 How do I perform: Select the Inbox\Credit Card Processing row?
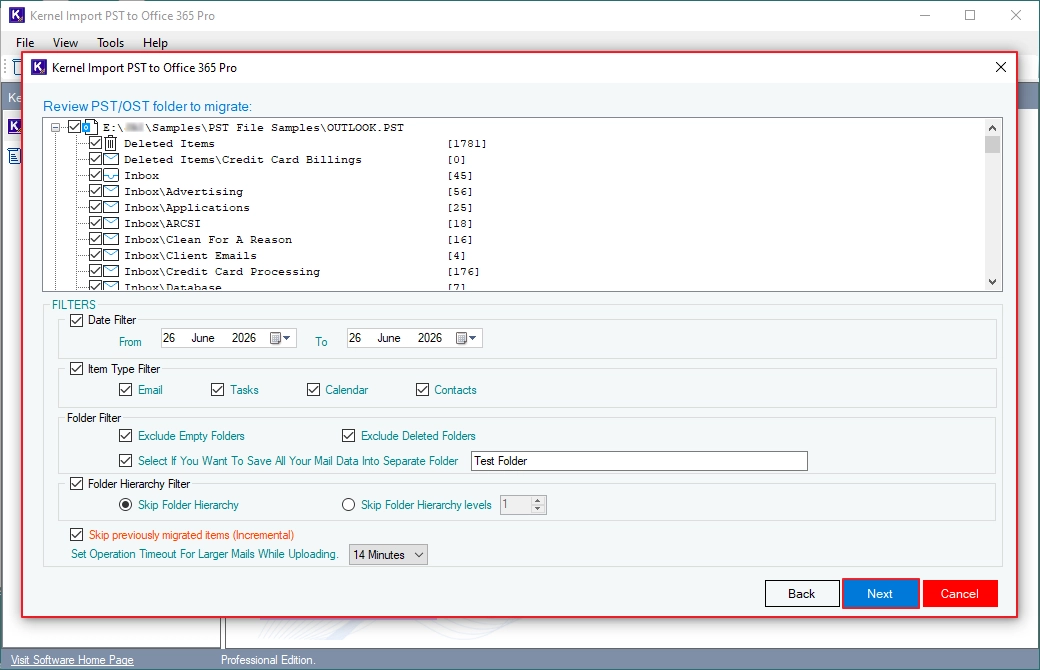pyautogui.click(x=222, y=271)
